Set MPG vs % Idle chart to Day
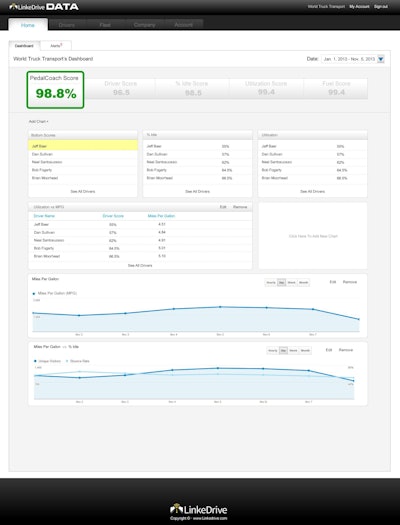This screenshot has height=525, width=400. tap(283, 351)
